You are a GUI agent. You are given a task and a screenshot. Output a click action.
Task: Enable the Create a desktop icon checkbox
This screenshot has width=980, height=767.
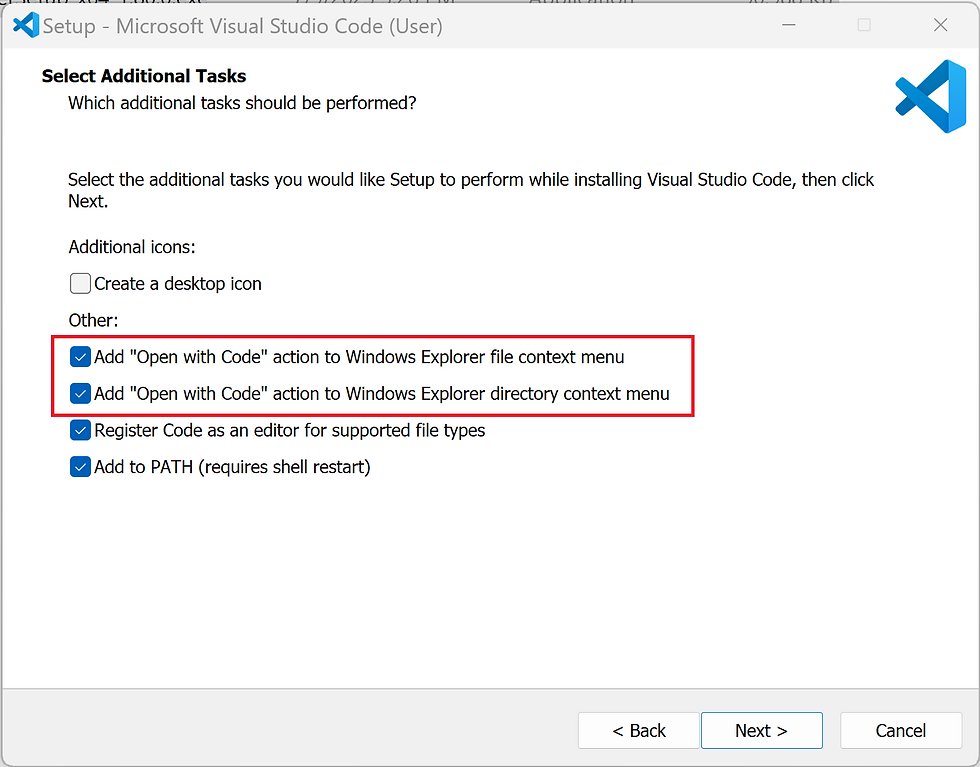pyautogui.click(x=81, y=284)
